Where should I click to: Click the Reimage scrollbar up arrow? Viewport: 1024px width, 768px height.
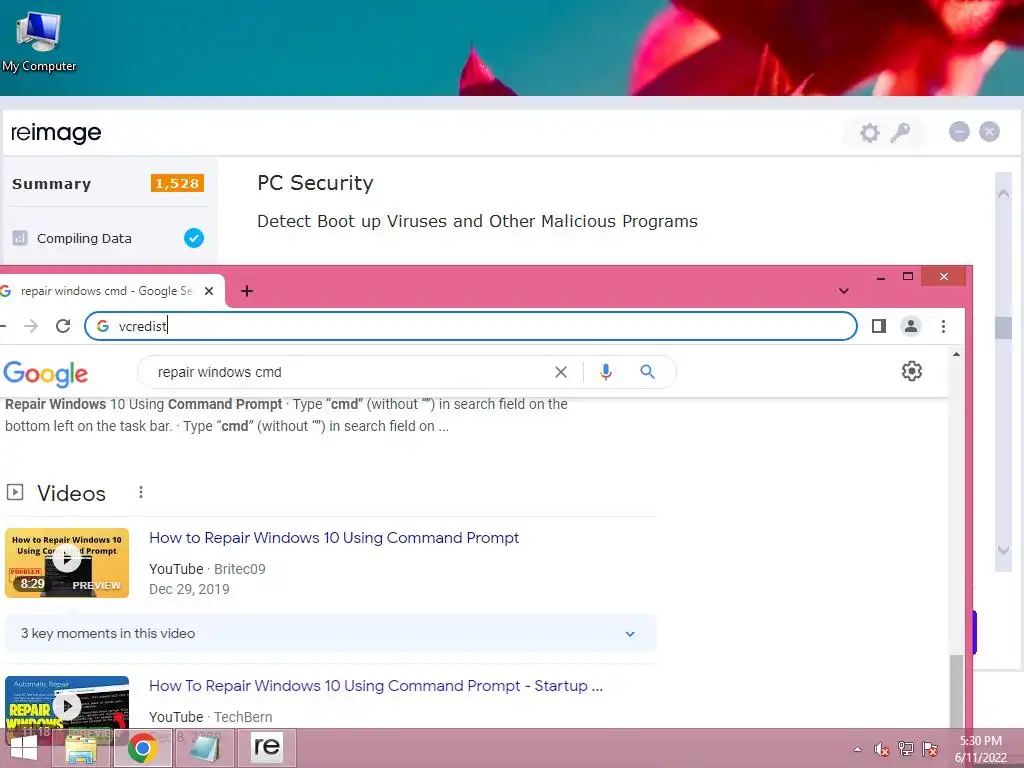1003,193
